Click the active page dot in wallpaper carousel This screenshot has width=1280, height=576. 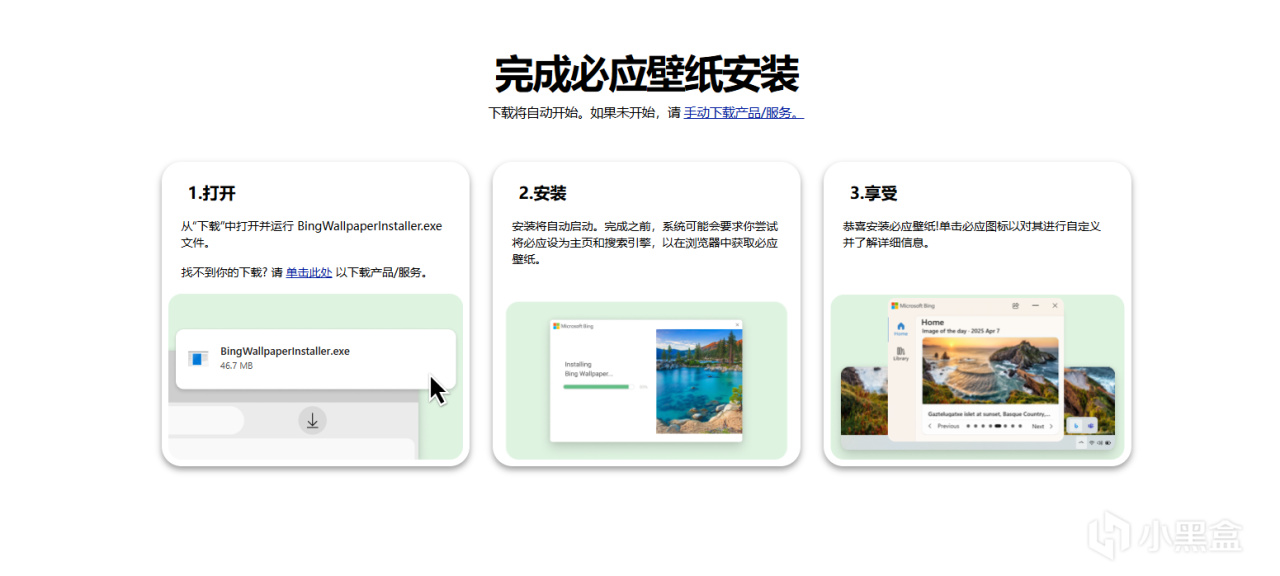pos(998,426)
